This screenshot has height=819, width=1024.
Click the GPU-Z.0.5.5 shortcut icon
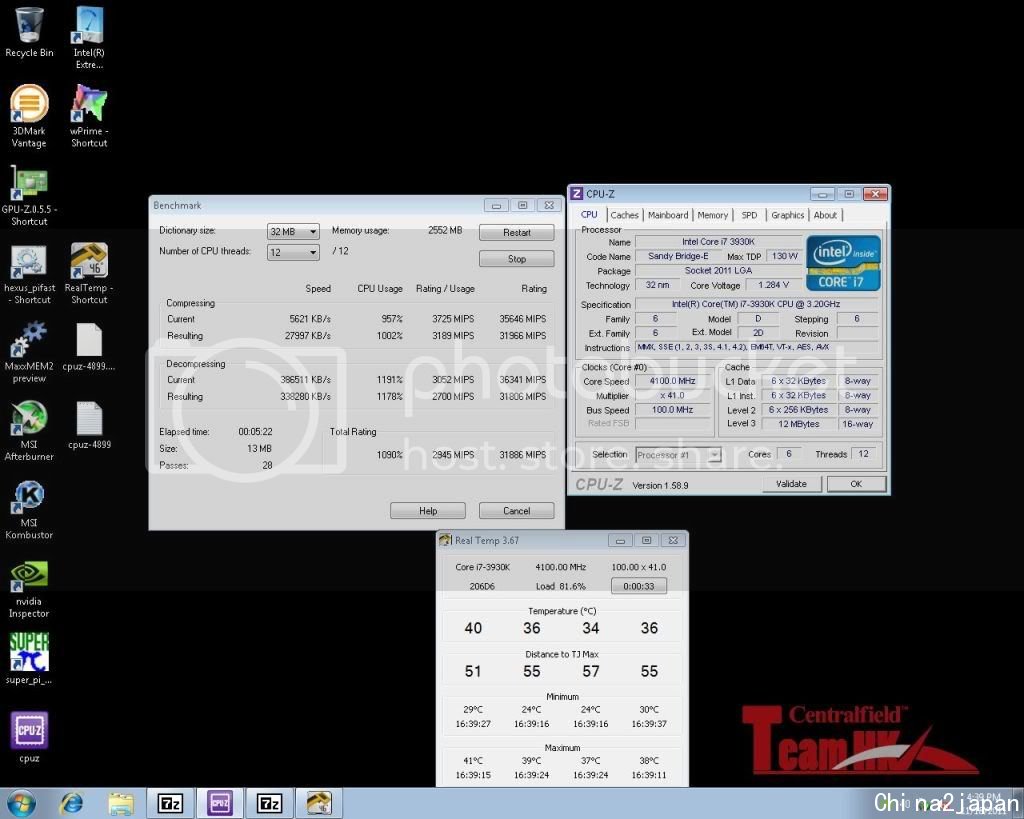[x=29, y=195]
